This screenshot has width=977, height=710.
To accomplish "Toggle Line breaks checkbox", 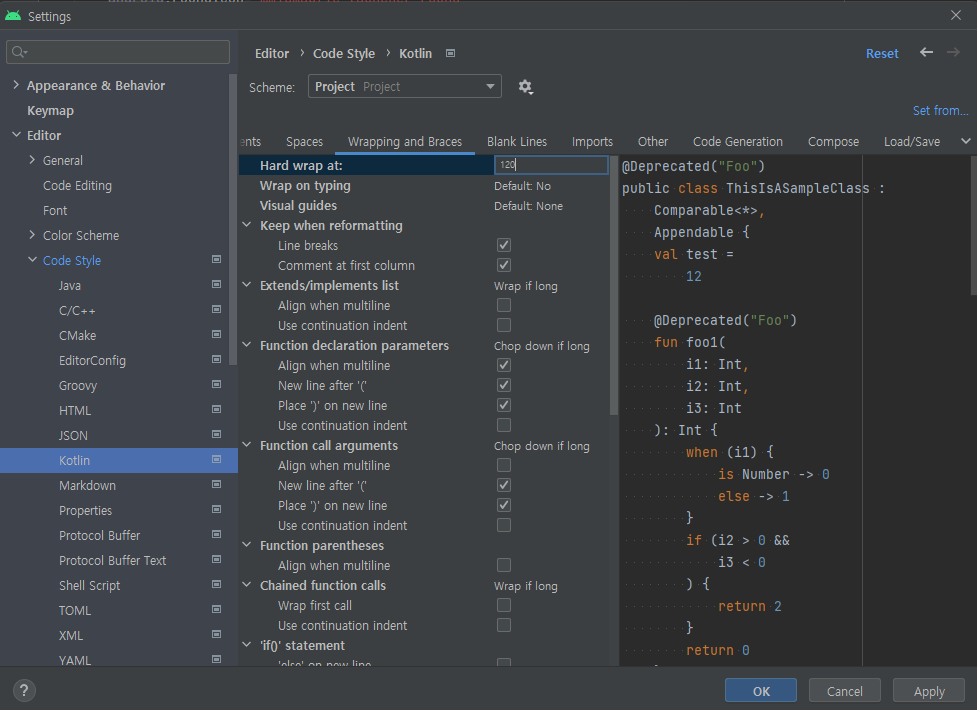I will coord(504,245).
